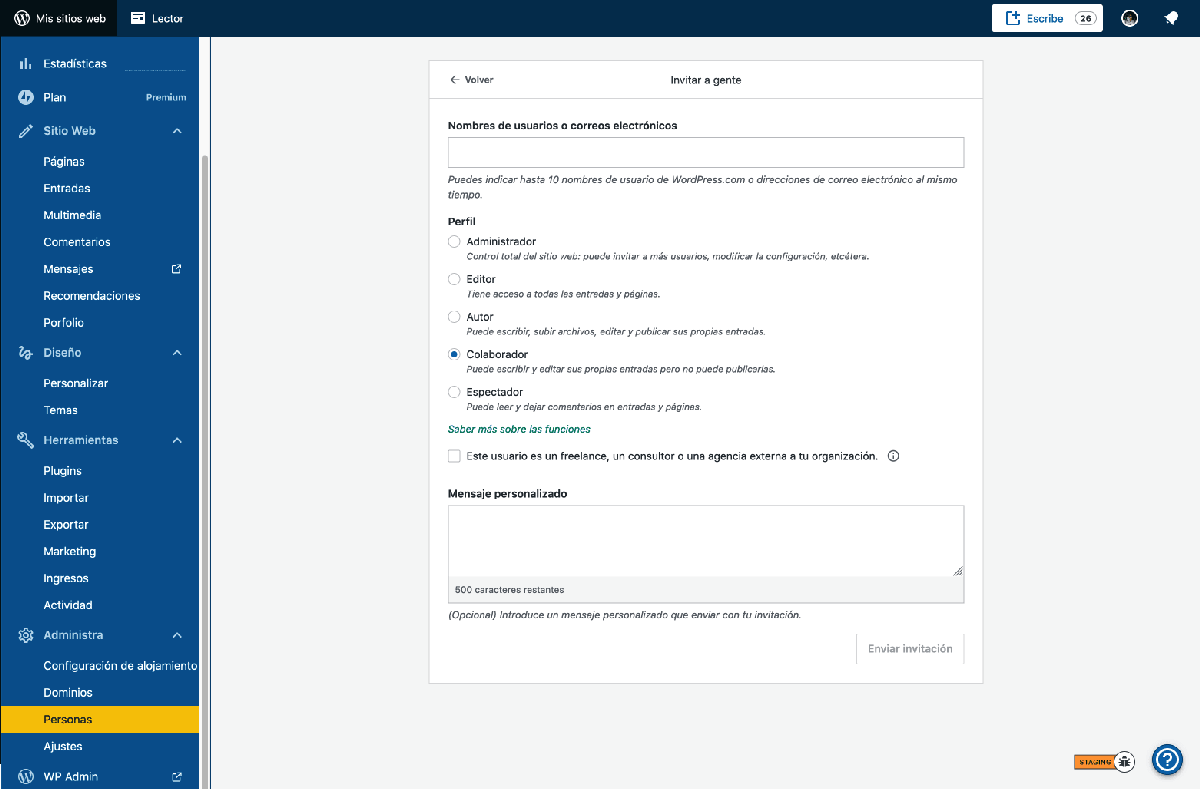Open Mis sitios web tab
Viewport: 1200px width, 789px height.
59,18
